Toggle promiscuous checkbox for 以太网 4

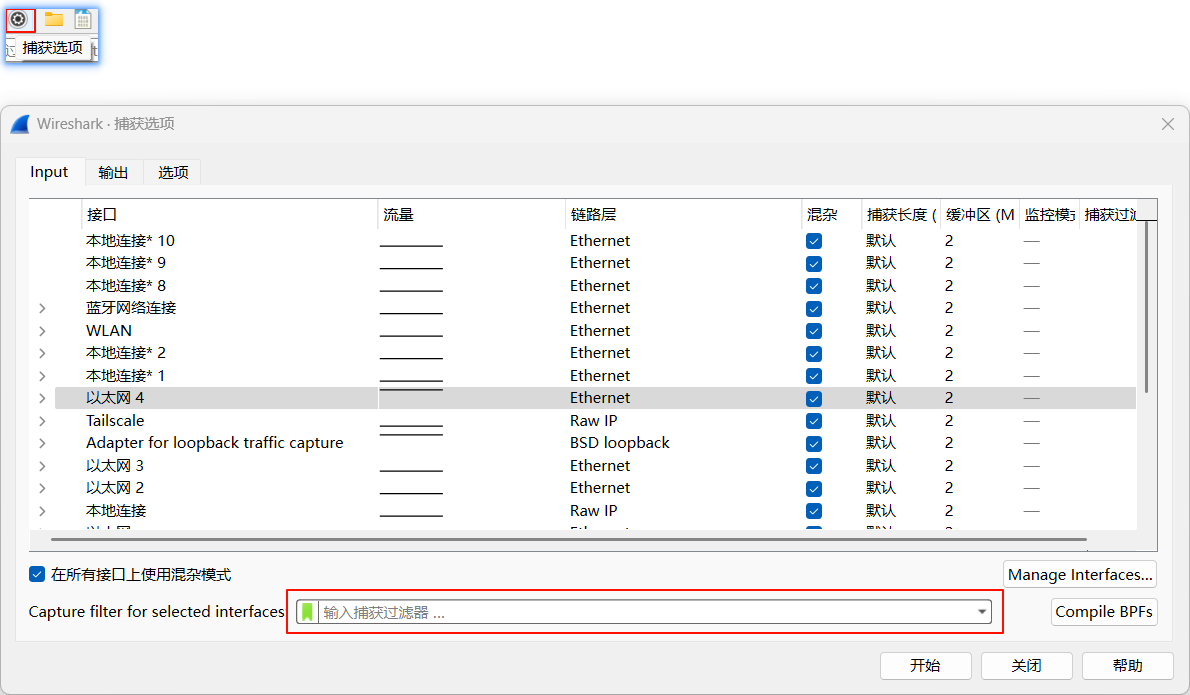[x=814, y=398]
